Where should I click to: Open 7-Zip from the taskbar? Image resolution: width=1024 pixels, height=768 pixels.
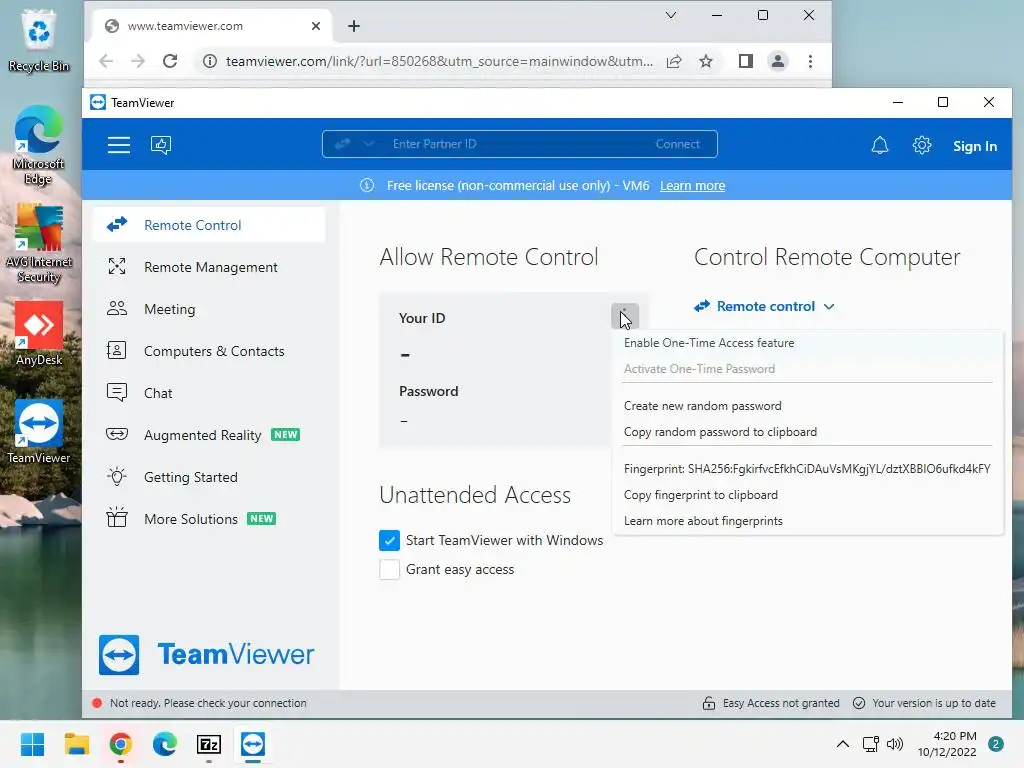tap(209, 744)
